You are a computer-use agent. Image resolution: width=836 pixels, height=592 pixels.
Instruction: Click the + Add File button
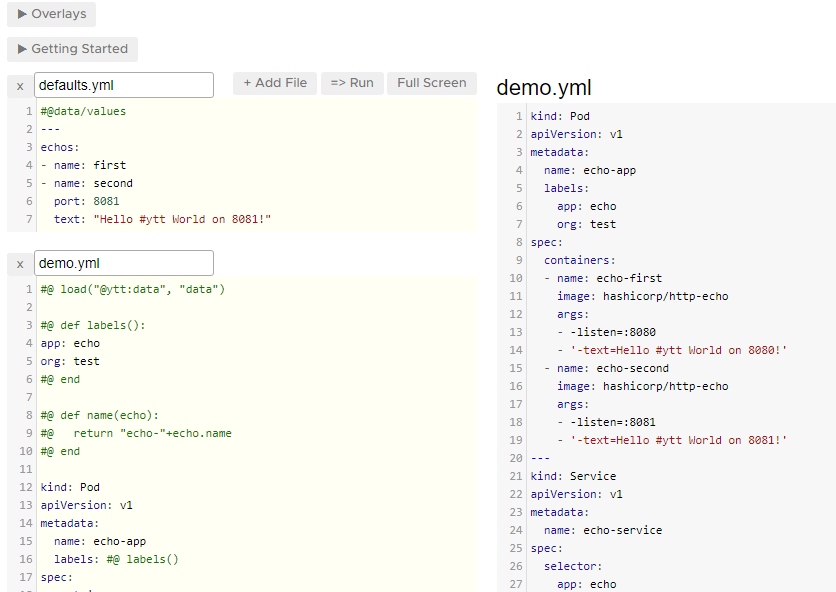coord(275,83)
